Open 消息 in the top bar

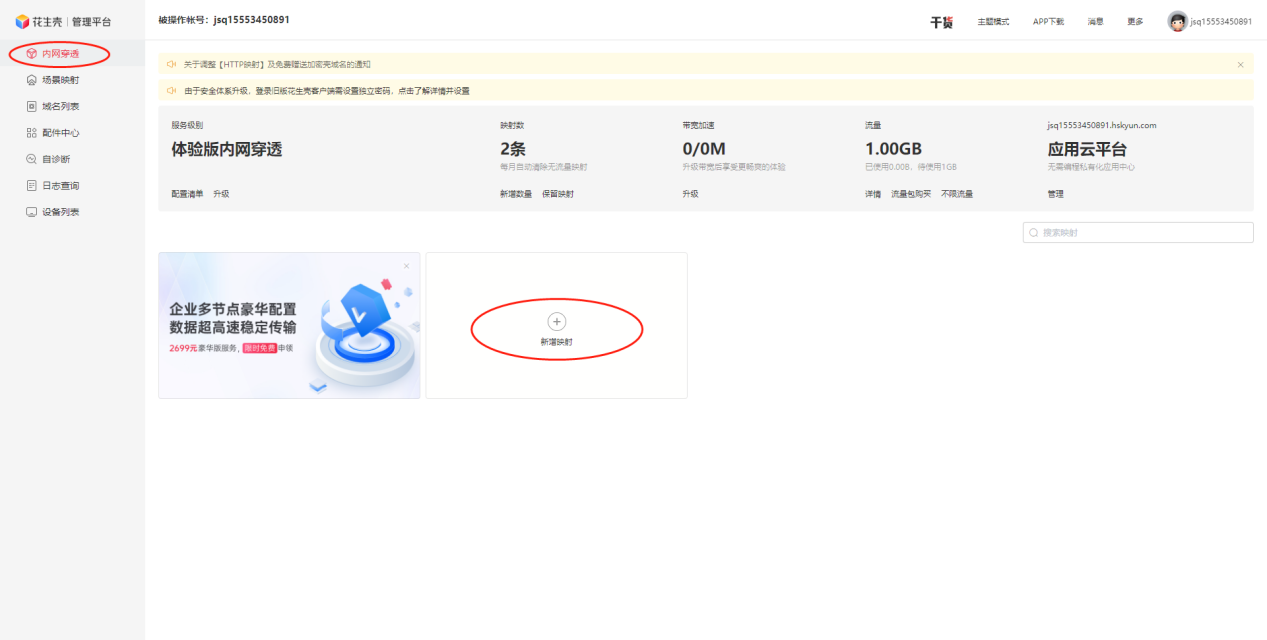(x=1095, y=22)
